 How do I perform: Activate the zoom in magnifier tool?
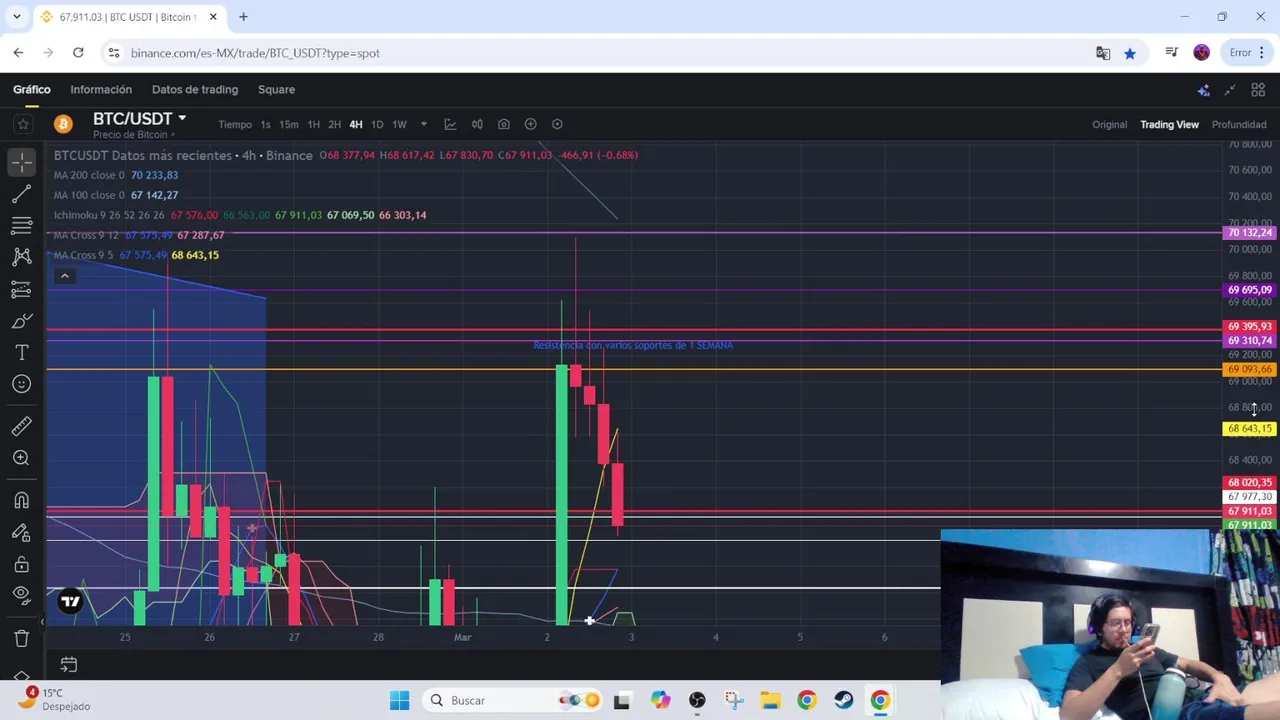coord(21,458)
